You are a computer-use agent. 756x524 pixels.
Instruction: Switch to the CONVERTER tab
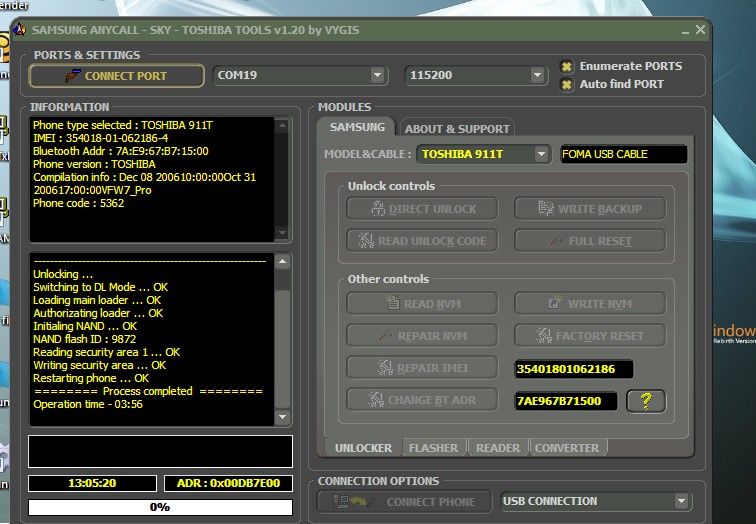567,448
